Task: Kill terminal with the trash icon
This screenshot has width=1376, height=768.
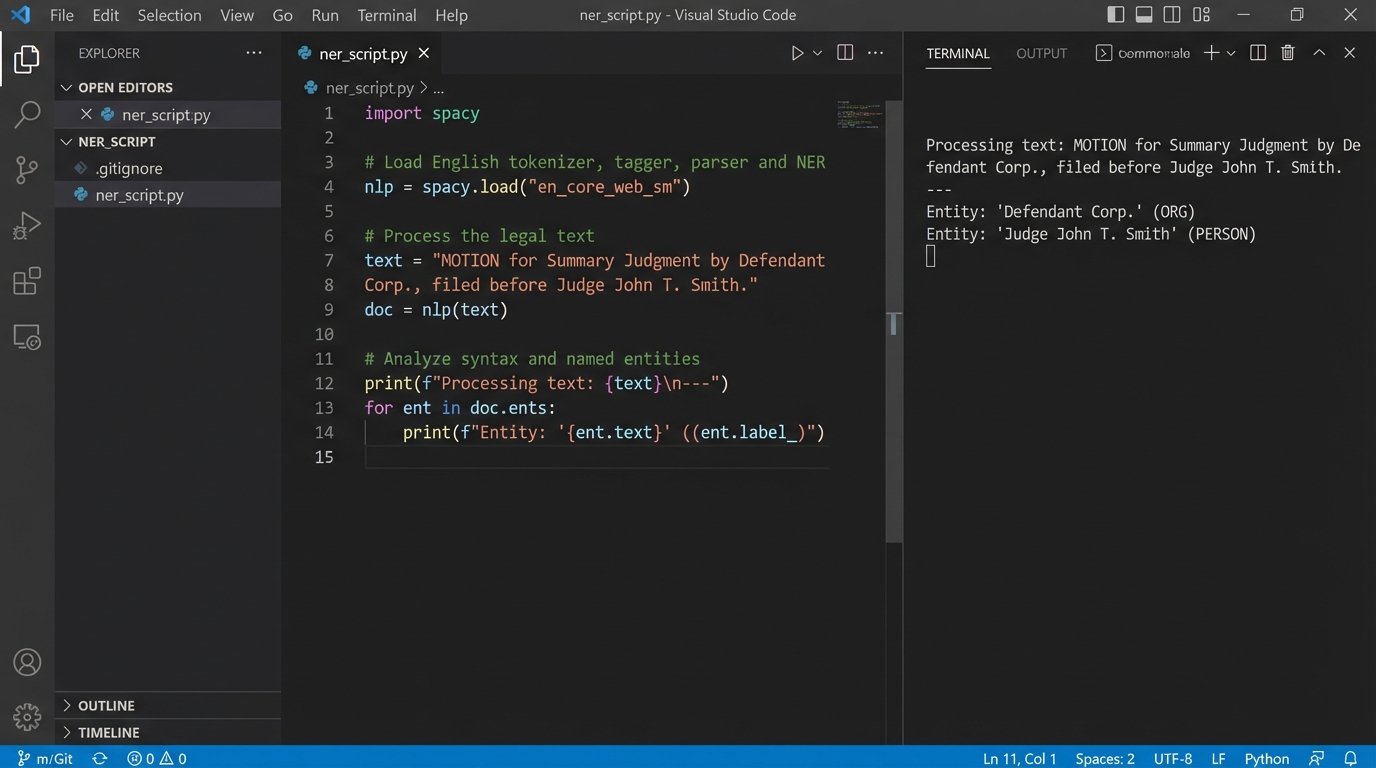Action: click(x=1288, y=54)
